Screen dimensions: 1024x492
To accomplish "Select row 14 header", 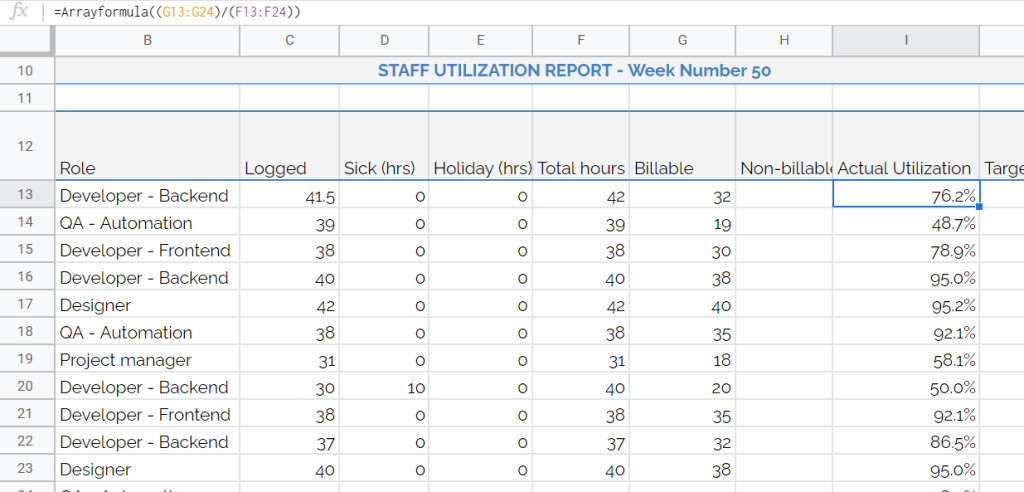I will coord(25,222).
